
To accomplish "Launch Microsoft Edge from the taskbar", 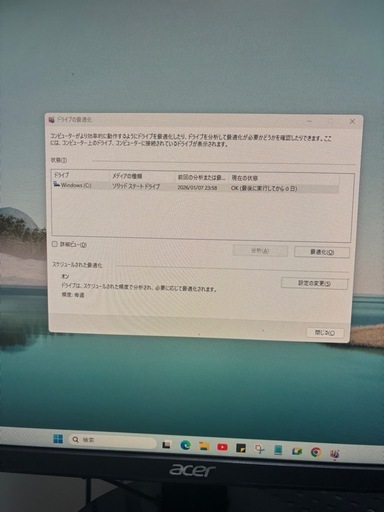I will click(x=185, y=445).
